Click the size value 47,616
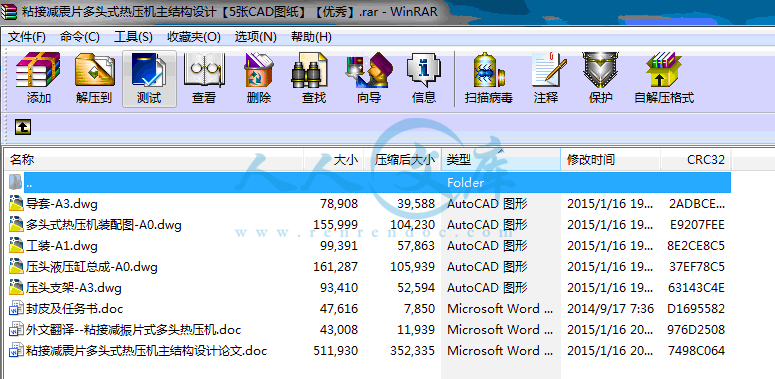 click(339, 309)
